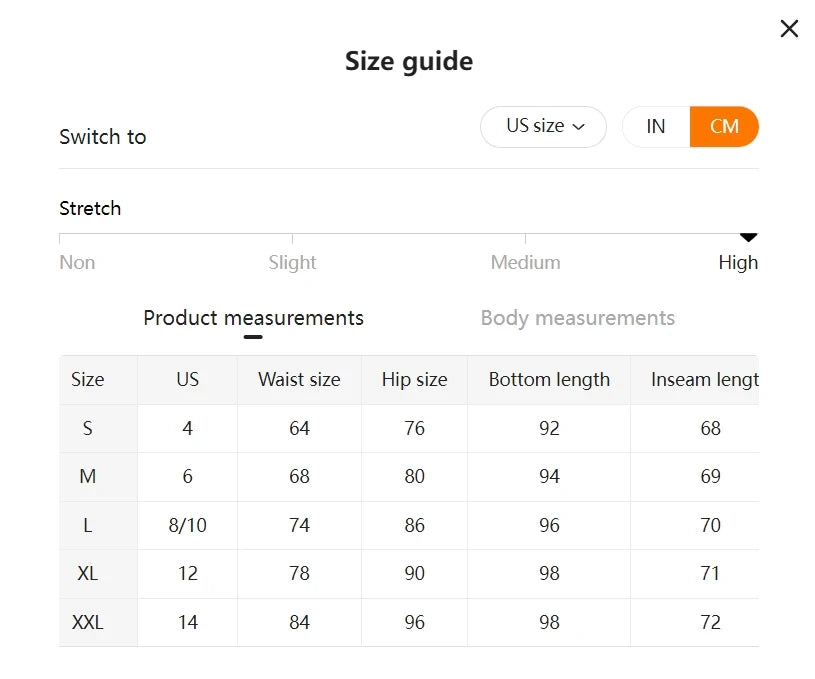Viewport: 815px width, 679px height.
Task: Switch units to IN
Action: [656, 127]
